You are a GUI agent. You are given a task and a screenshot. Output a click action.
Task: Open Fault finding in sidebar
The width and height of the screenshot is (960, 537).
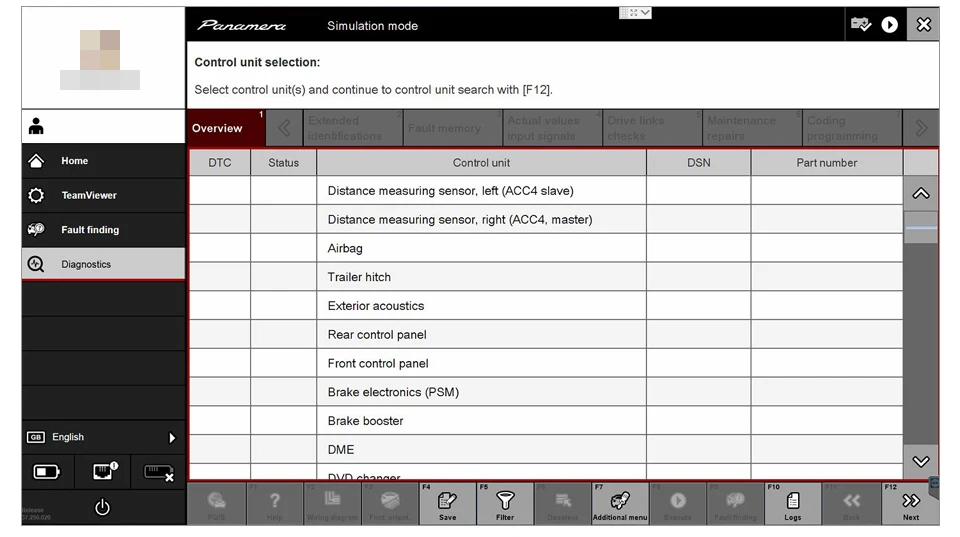[x=103, y=230]
